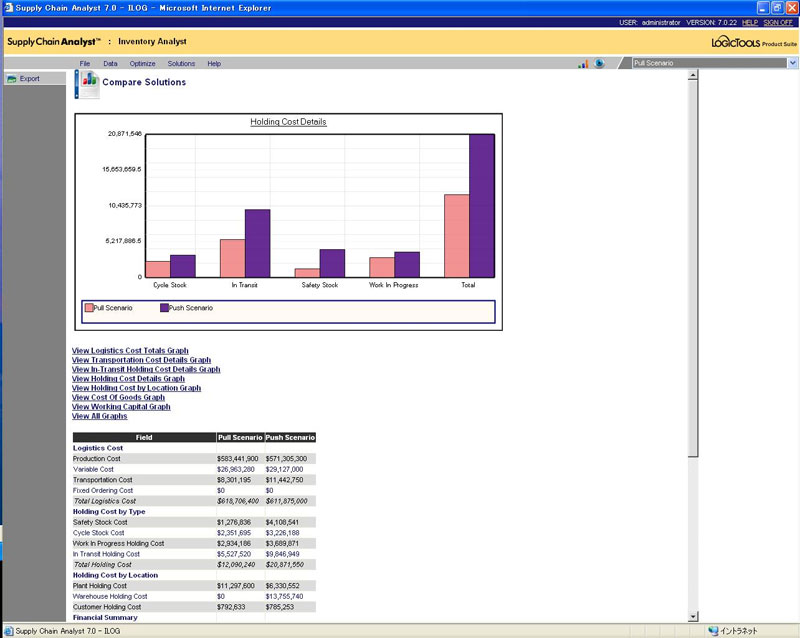
Task: Open View Holding Cost Details Graph link
Action: click(128, 379)
